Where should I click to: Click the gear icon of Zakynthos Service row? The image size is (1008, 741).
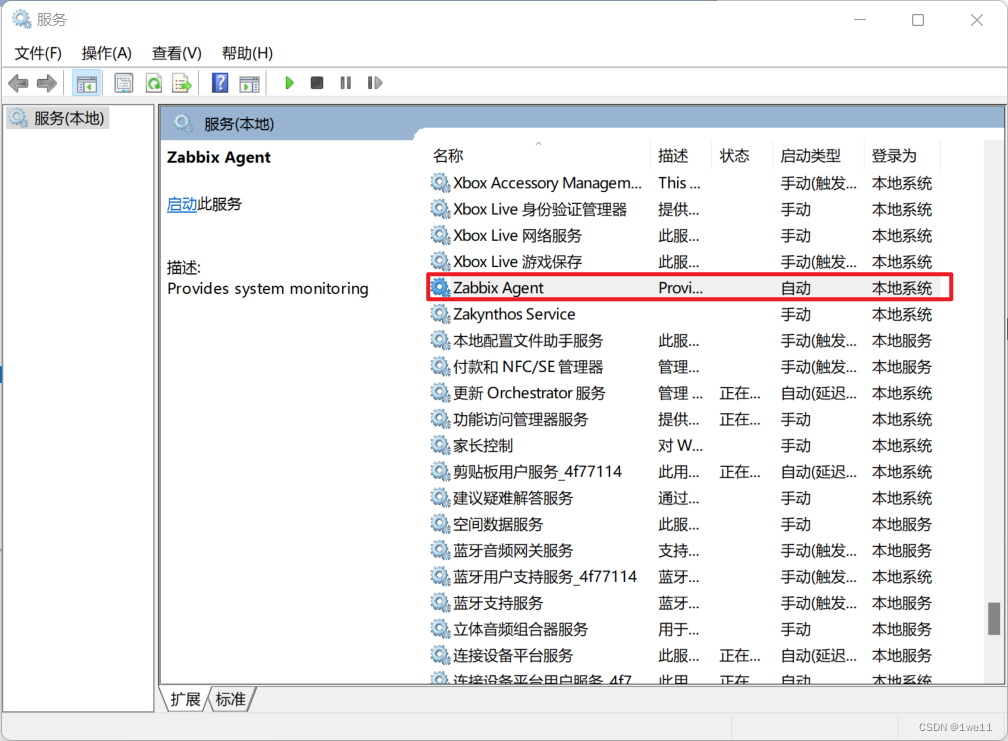pos(440,314)
